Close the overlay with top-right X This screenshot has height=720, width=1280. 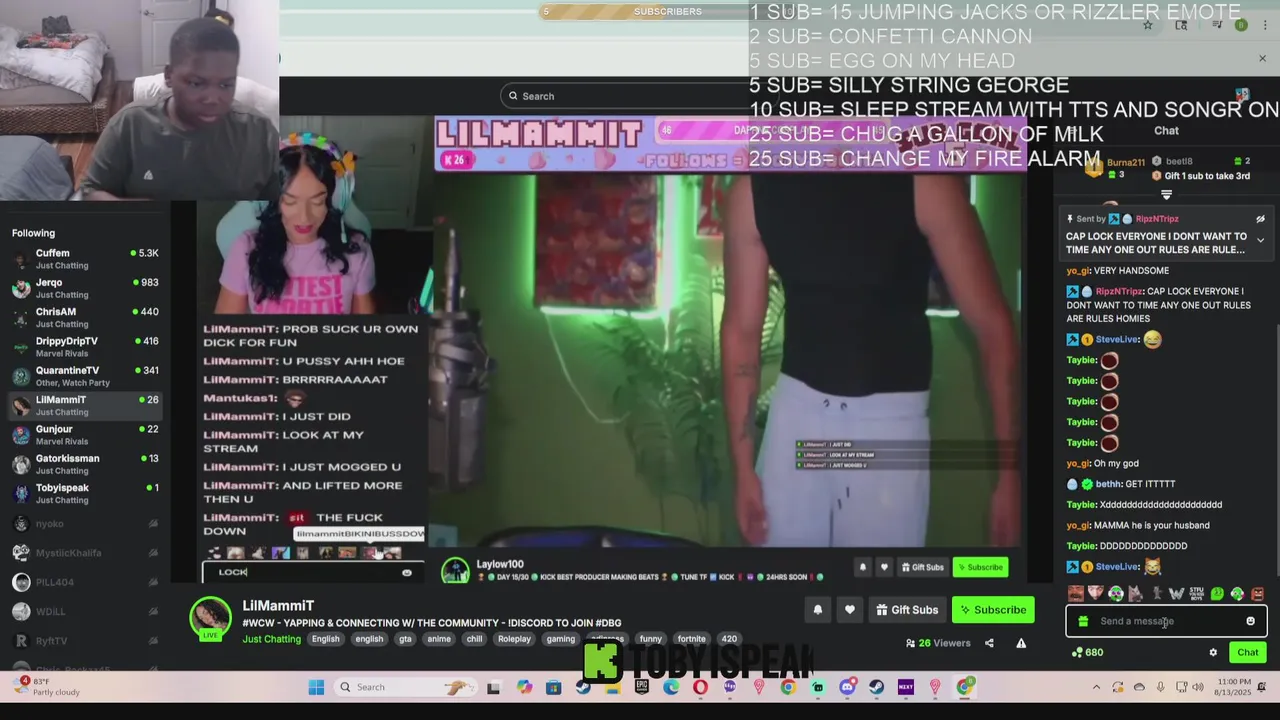tap(1262, 59)
